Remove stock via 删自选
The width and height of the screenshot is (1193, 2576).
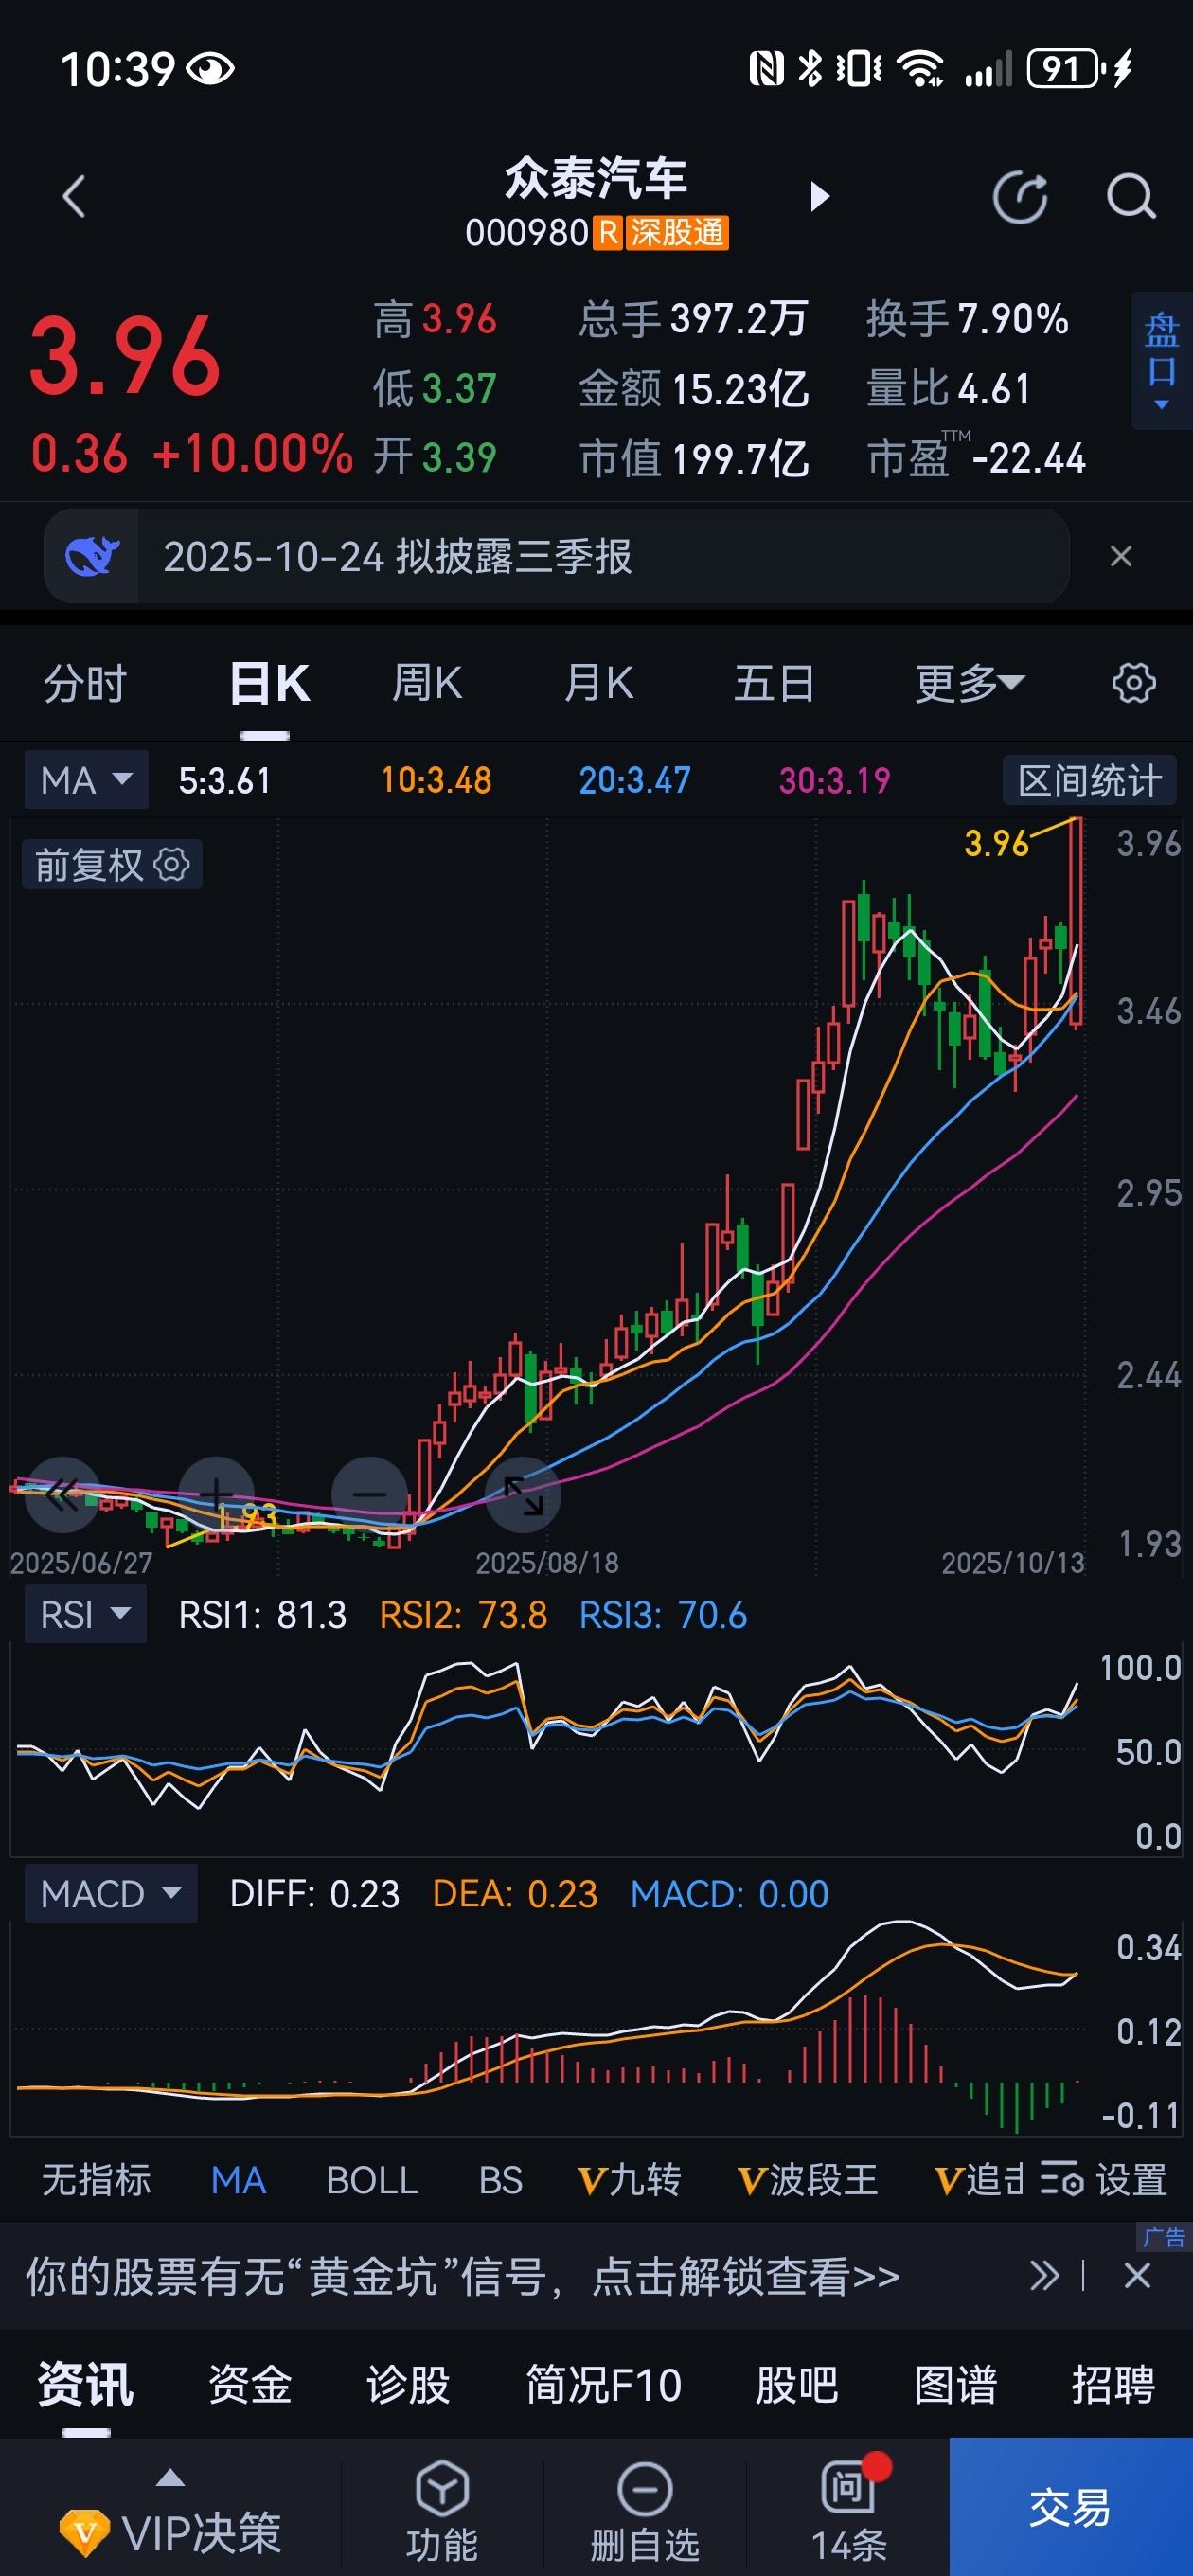pos(645,2511)
